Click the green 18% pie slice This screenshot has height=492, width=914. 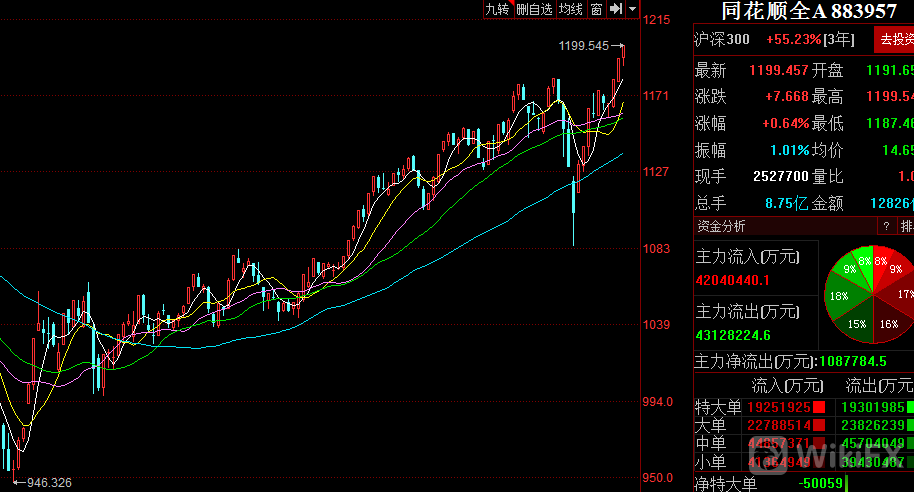click(x=841, y=296)
